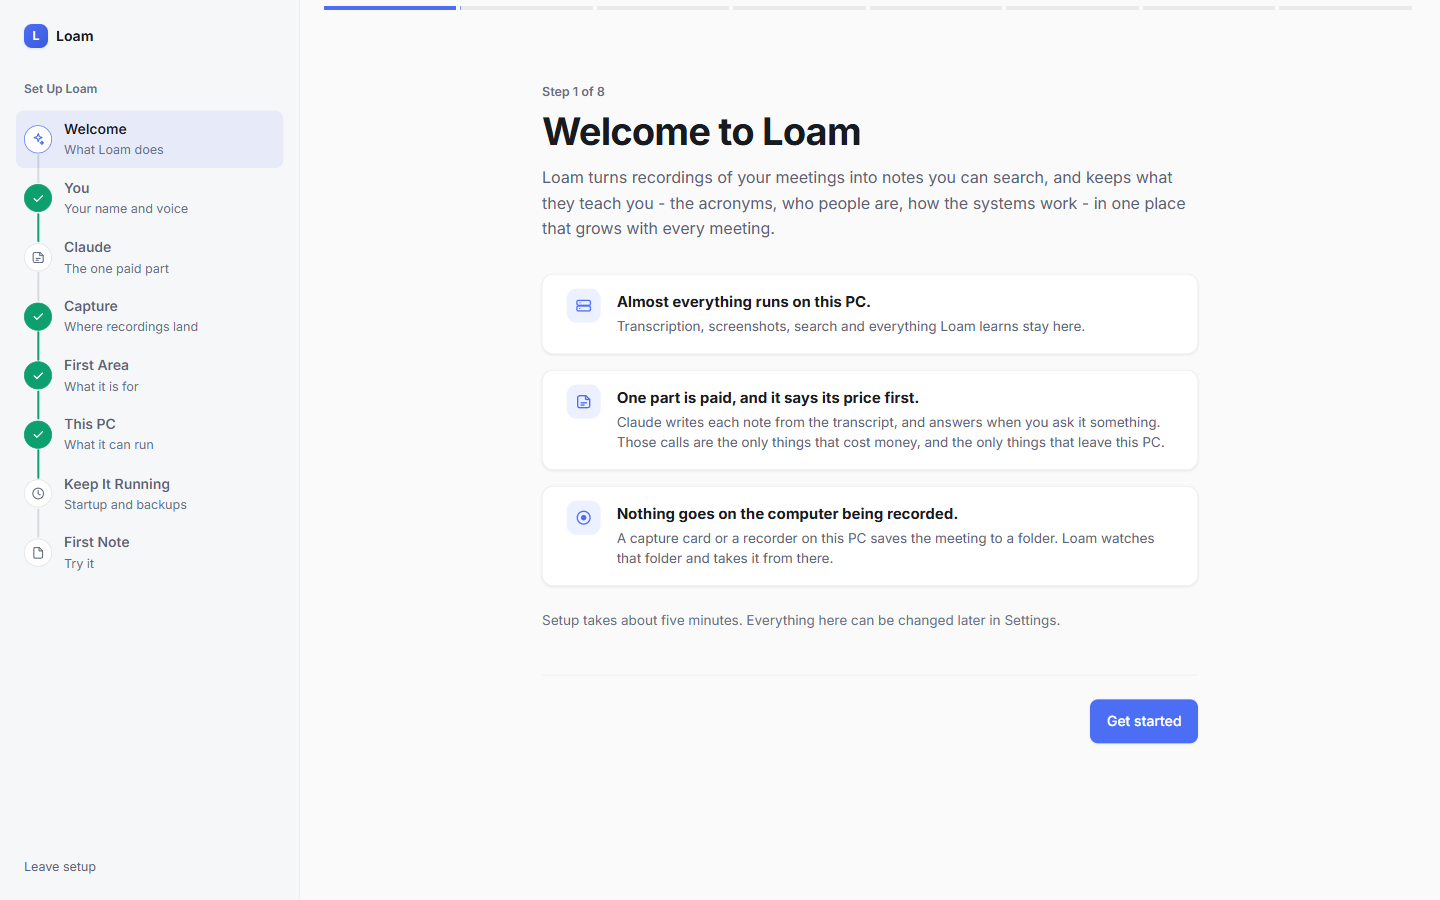Image resolution: width=1440 pixels, height=900 pixels.
Task: Click the record icon in the 'Nothing goes on' card
Action: click(584, 518)
